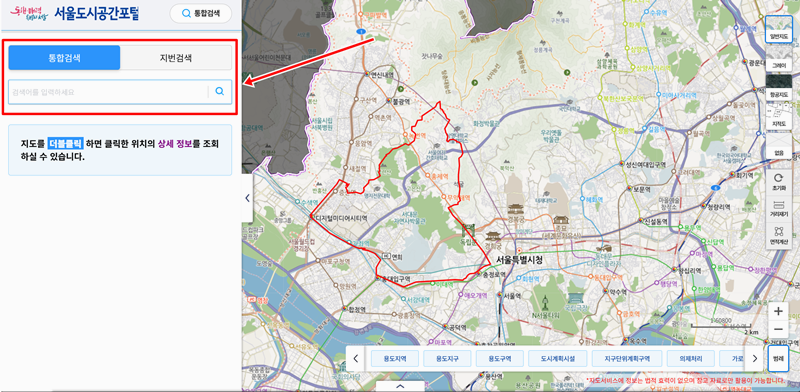Toggle the 용도구역 layer button
This screenshot has height=392, width=800.
499,358
